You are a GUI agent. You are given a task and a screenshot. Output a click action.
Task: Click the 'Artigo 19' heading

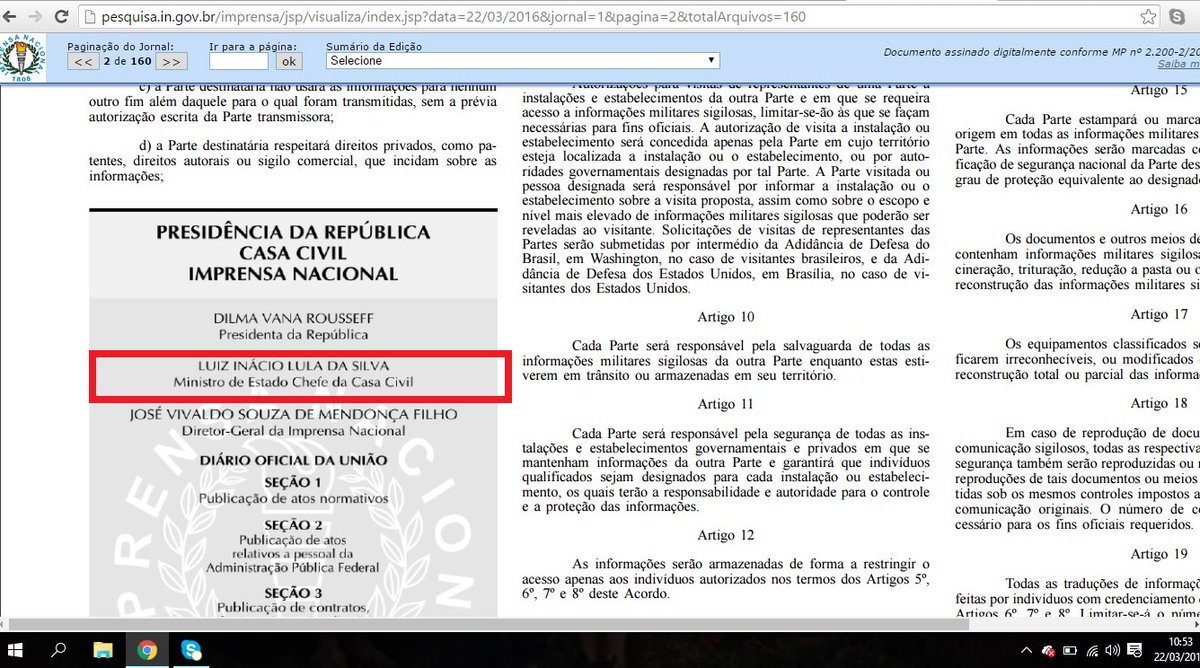tap(1159, 554)
